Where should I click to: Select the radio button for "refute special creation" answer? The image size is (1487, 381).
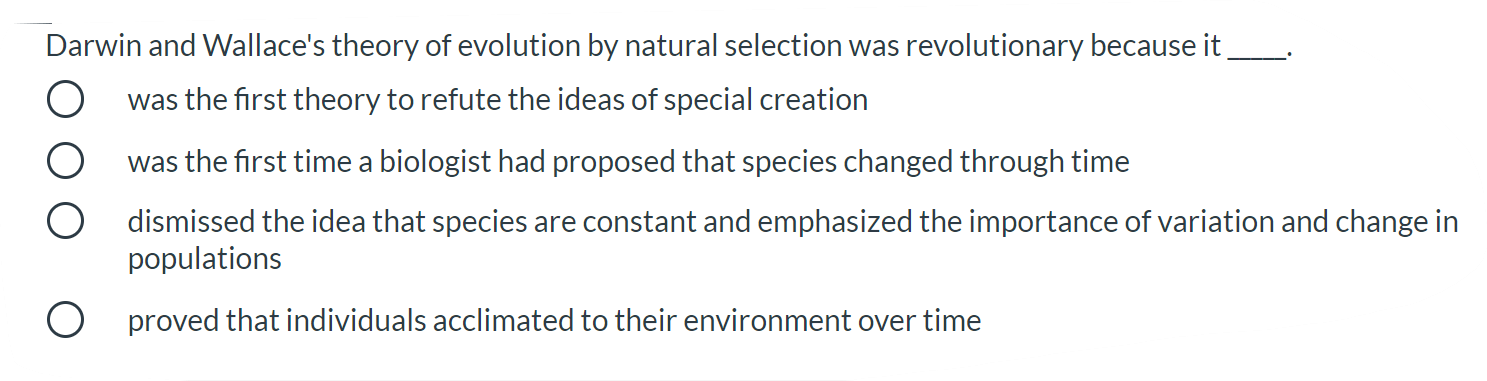pos(63,101)
